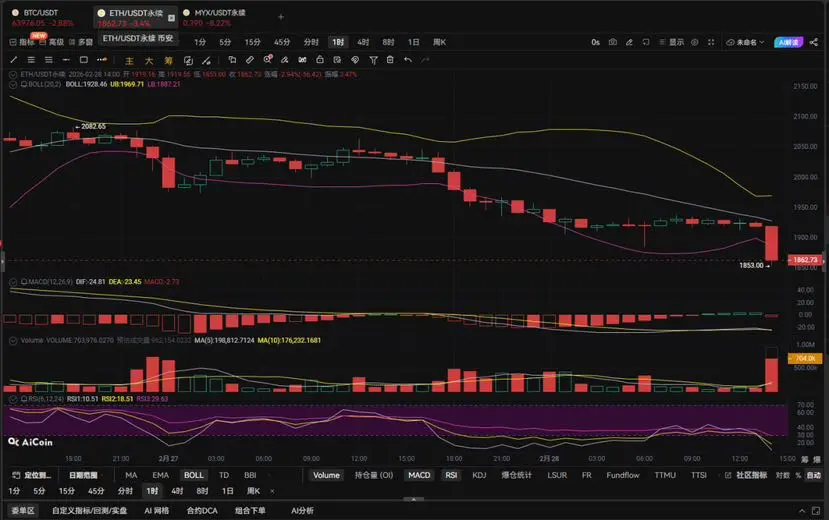The width and height of the screenshot is (829, 520).
Task: Toggle 社区指标 checkbox
Action: tap(728, 475)
